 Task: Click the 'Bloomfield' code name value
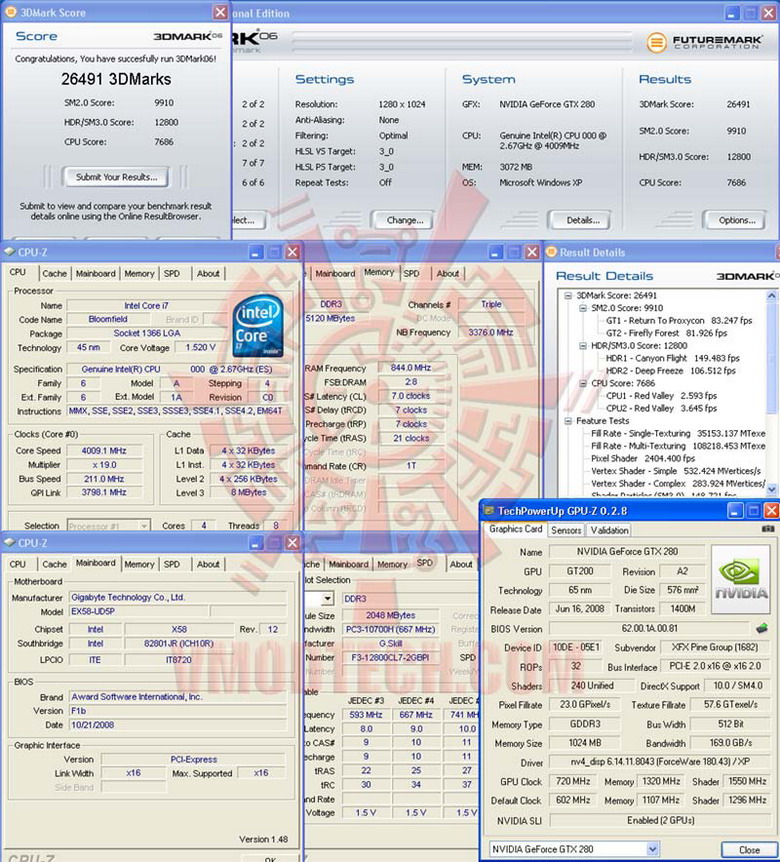pyautogui.click(x=108, y=319)
